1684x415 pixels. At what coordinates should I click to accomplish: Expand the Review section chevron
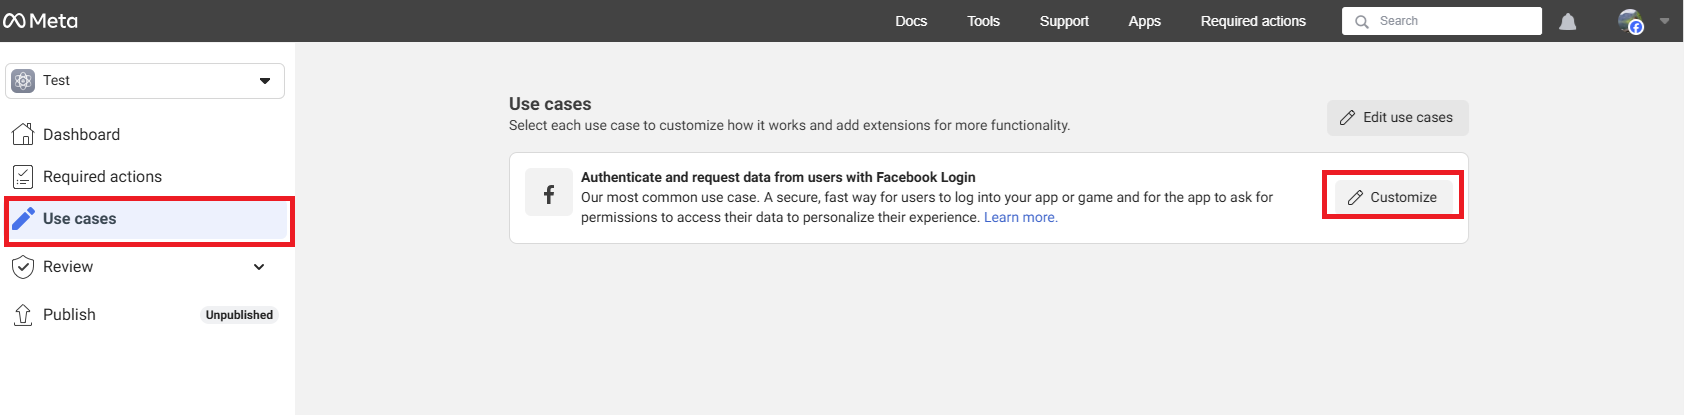click(259, 267)
